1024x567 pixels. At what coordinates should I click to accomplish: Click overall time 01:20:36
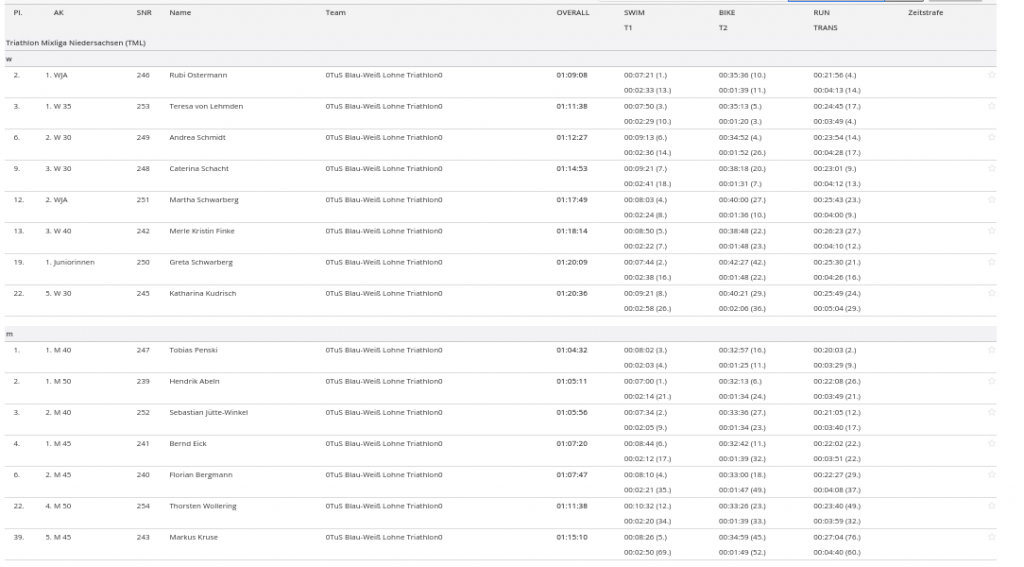572,293
